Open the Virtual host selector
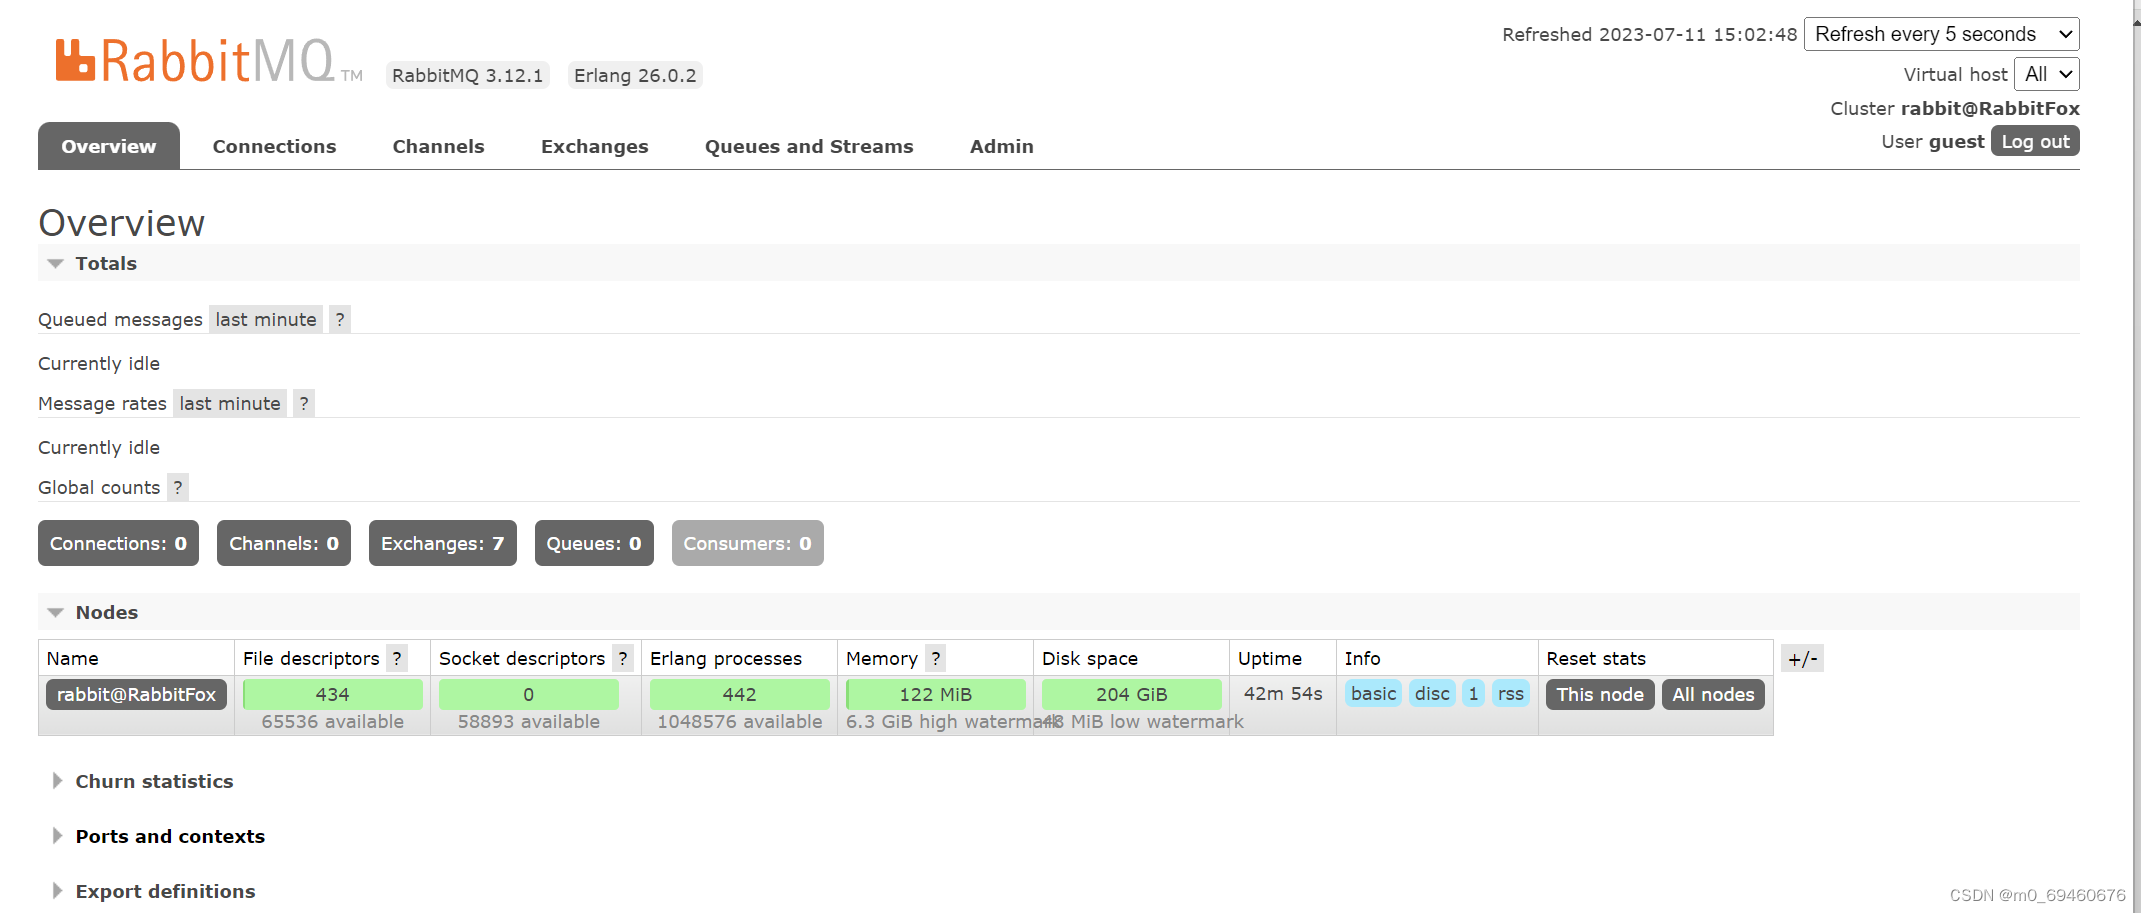2141x913 pixels. coord(2046,73)
